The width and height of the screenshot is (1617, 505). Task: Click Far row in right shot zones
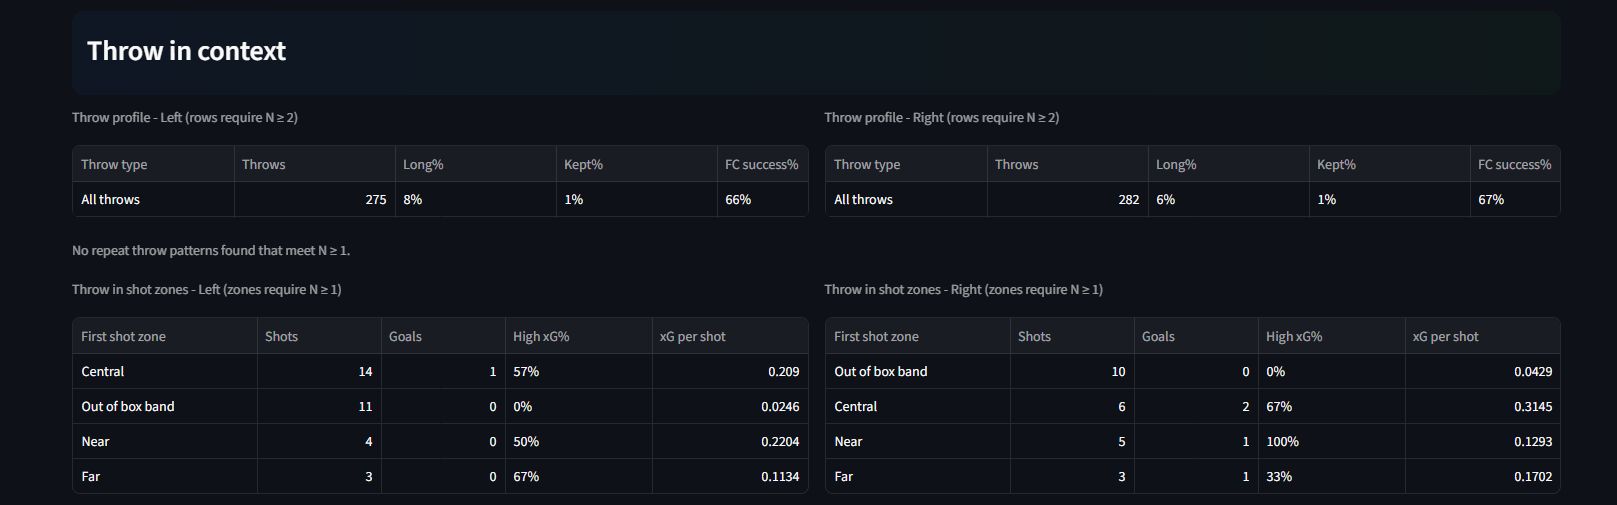point(1192,476)
